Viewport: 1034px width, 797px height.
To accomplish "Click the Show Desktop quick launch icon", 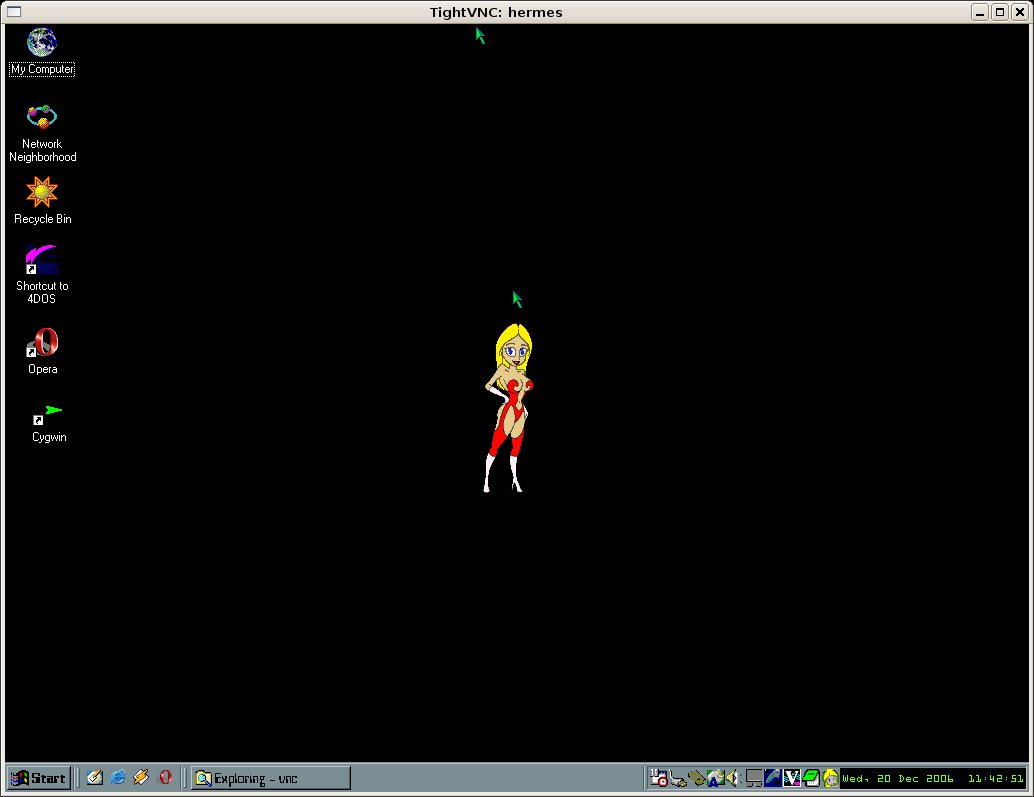I will click(x=95, y=777).
